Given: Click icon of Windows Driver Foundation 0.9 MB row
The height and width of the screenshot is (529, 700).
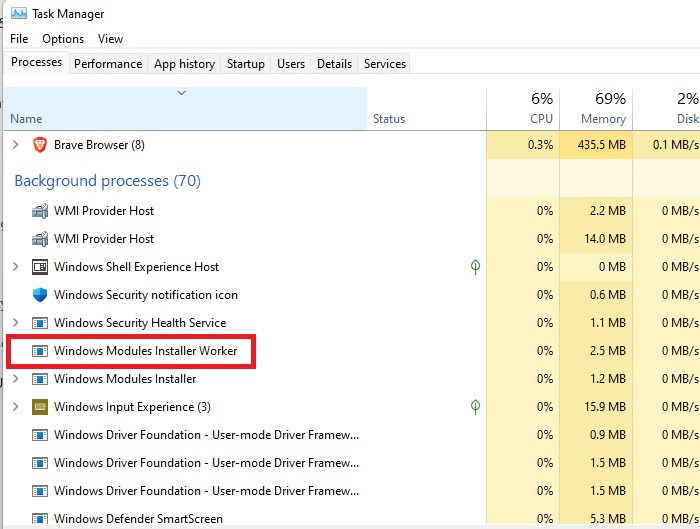Looking at the screenshot, I should point(40,435).
